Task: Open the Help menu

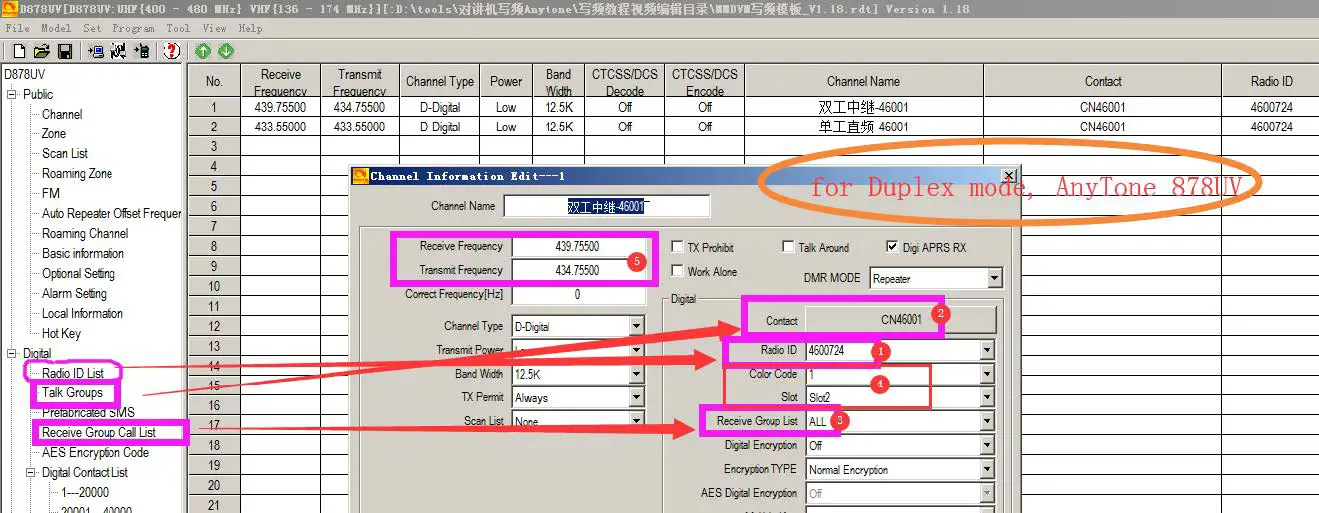Action: point(250,28)
